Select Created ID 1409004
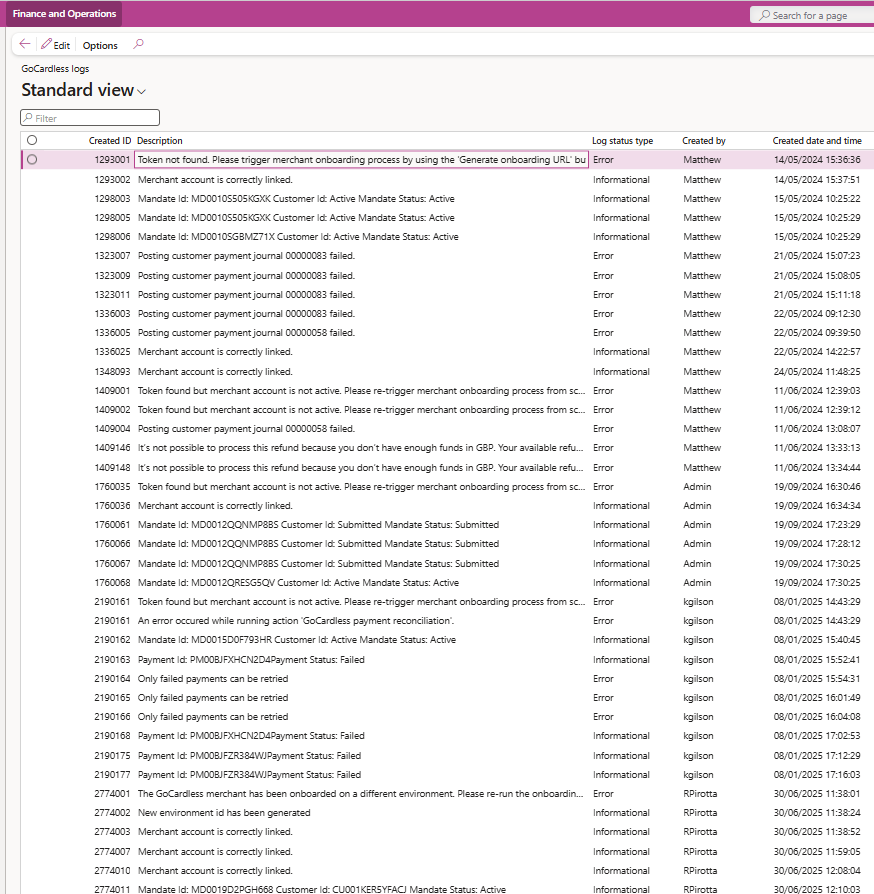 [x=112, y=429]
